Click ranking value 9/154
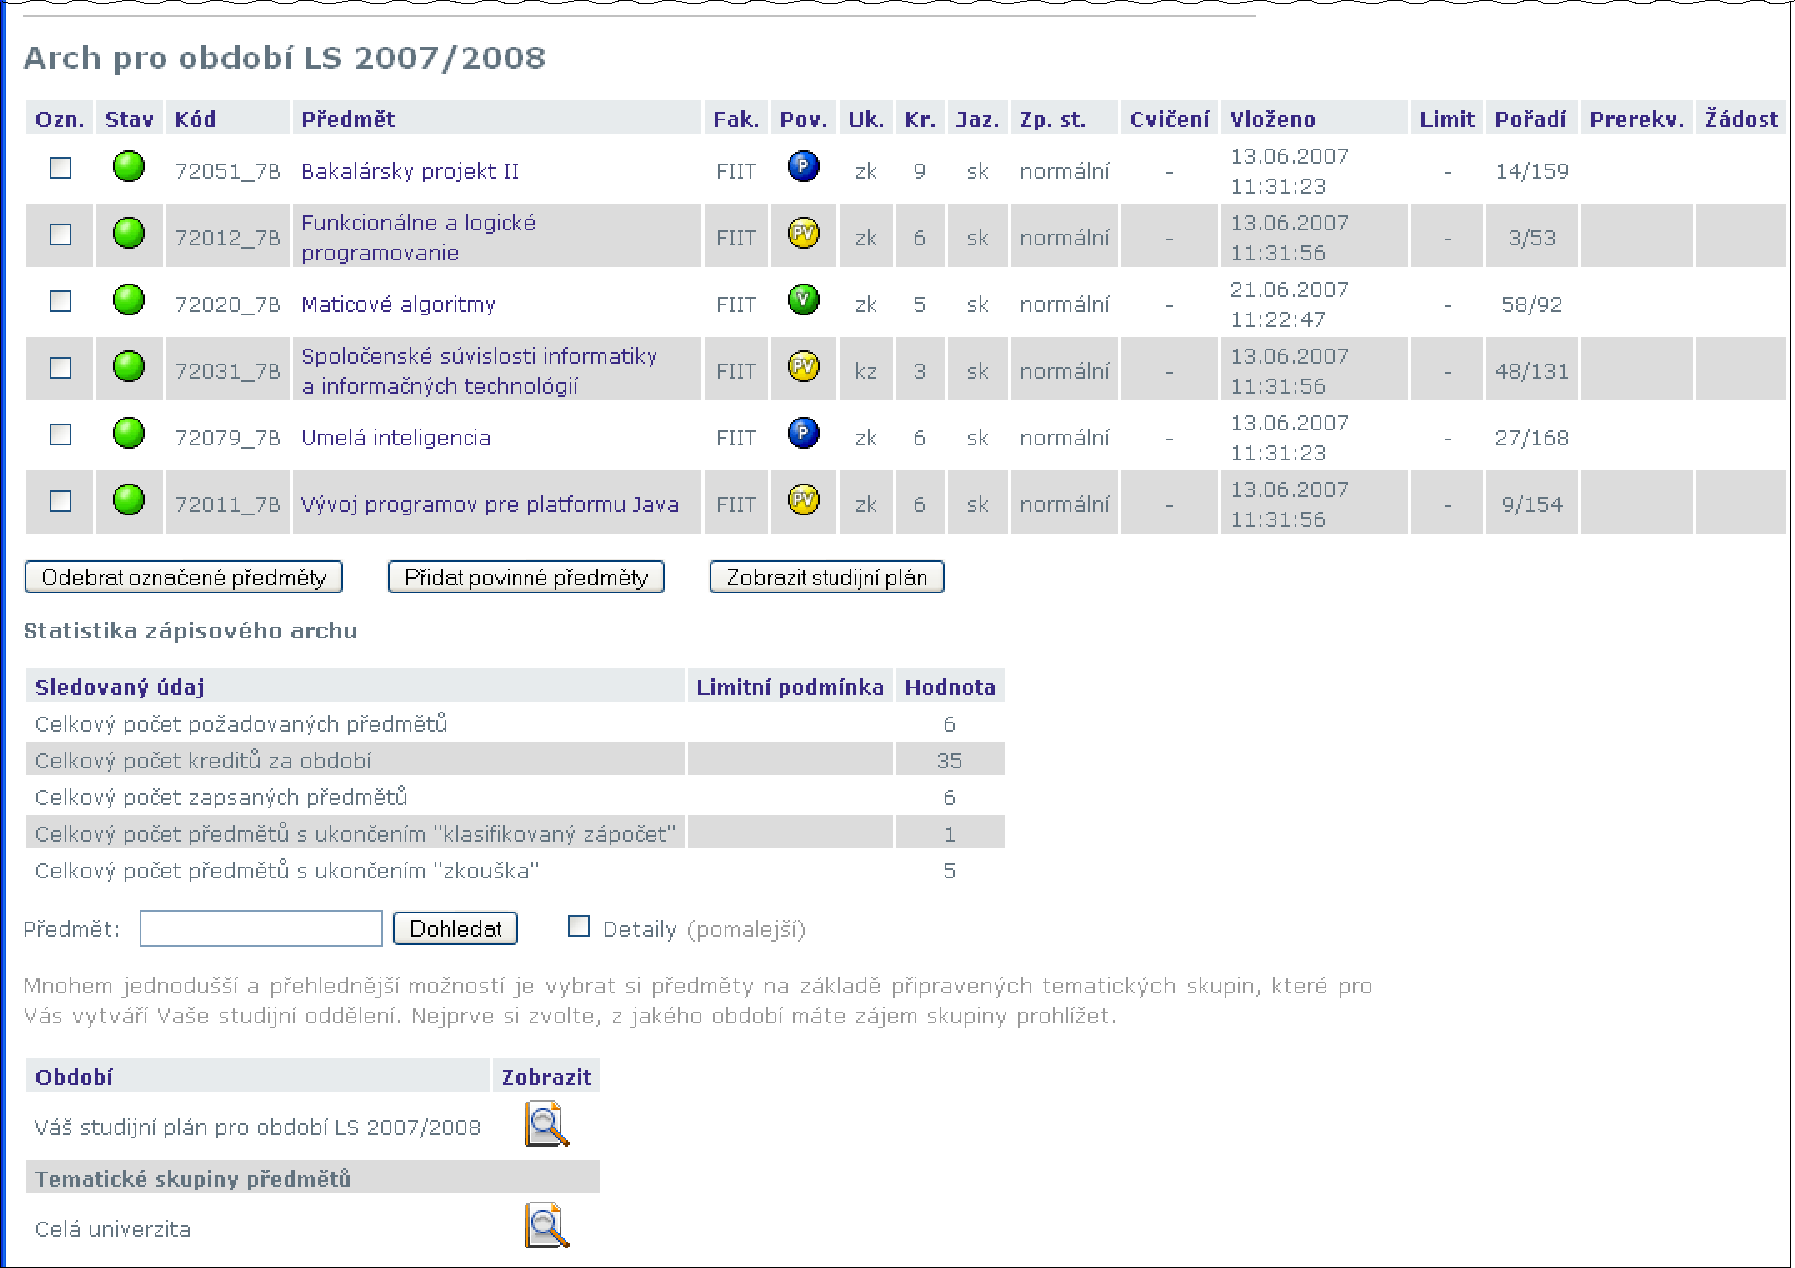 click(x=1532, y=504)
